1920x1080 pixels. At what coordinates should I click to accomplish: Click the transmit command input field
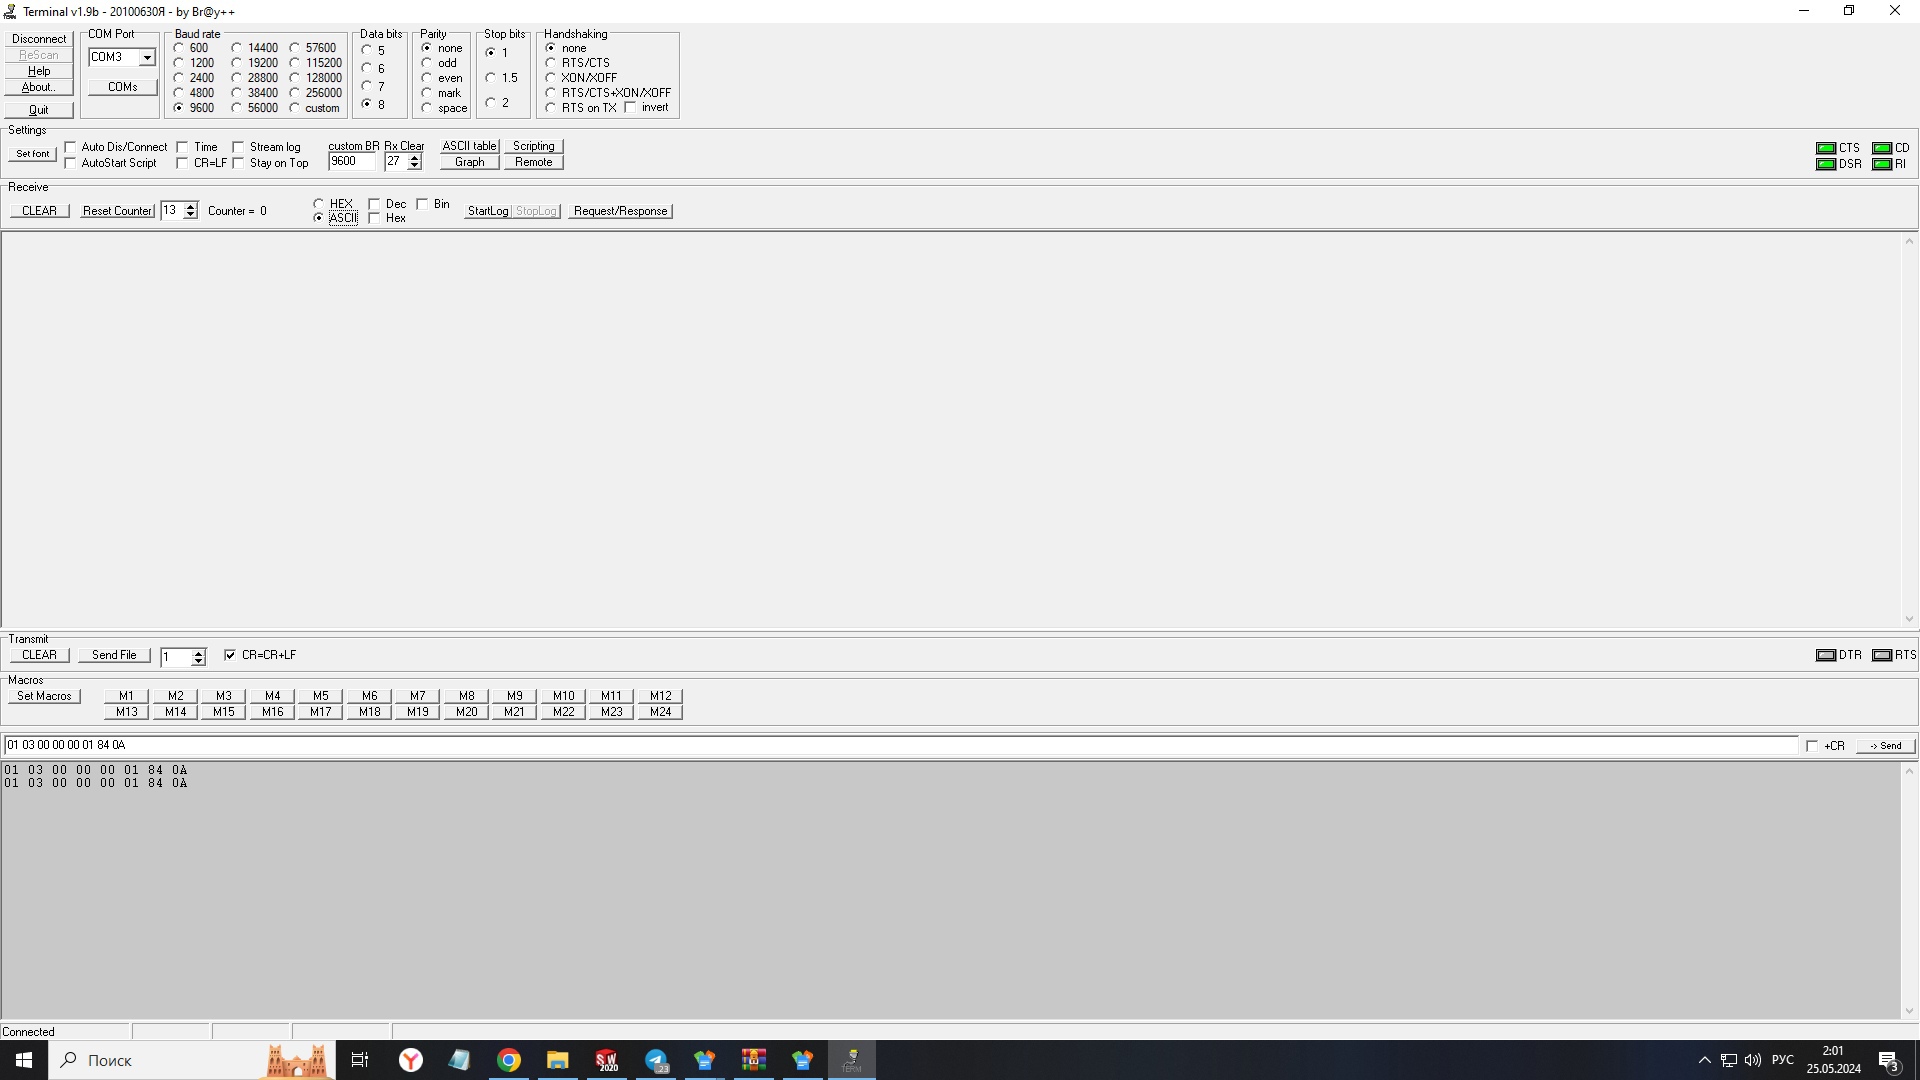click(900, 745)
